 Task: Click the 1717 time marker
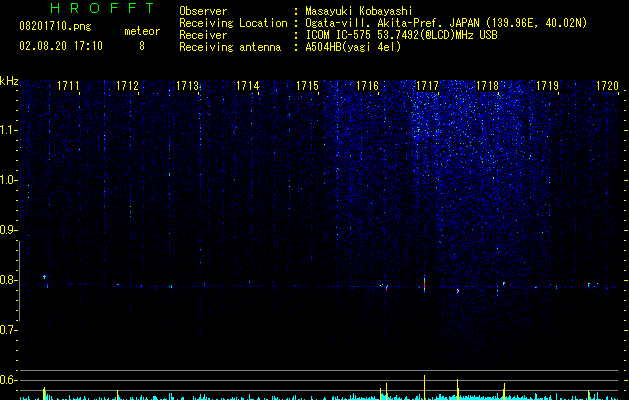(427, 86)
